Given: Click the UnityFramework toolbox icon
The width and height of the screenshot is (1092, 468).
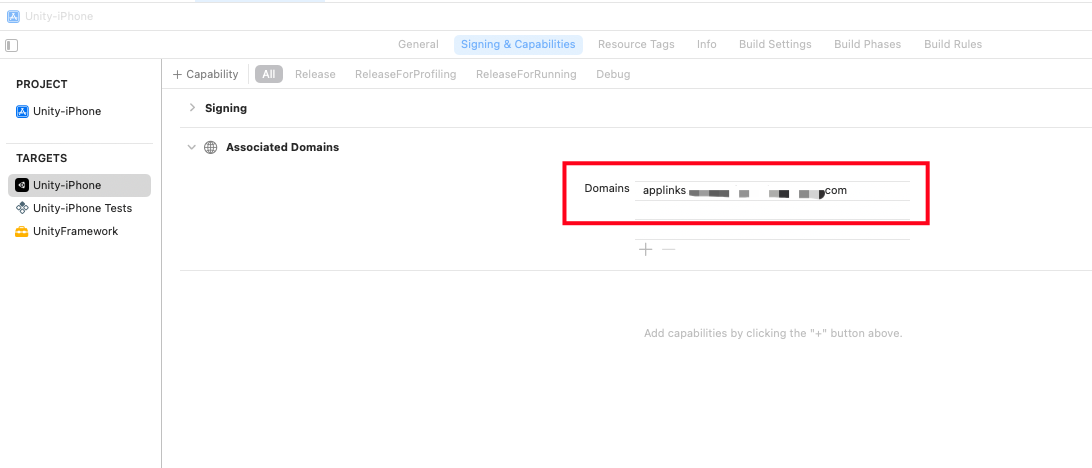Looking at the screenshot, I should [22, 231].
